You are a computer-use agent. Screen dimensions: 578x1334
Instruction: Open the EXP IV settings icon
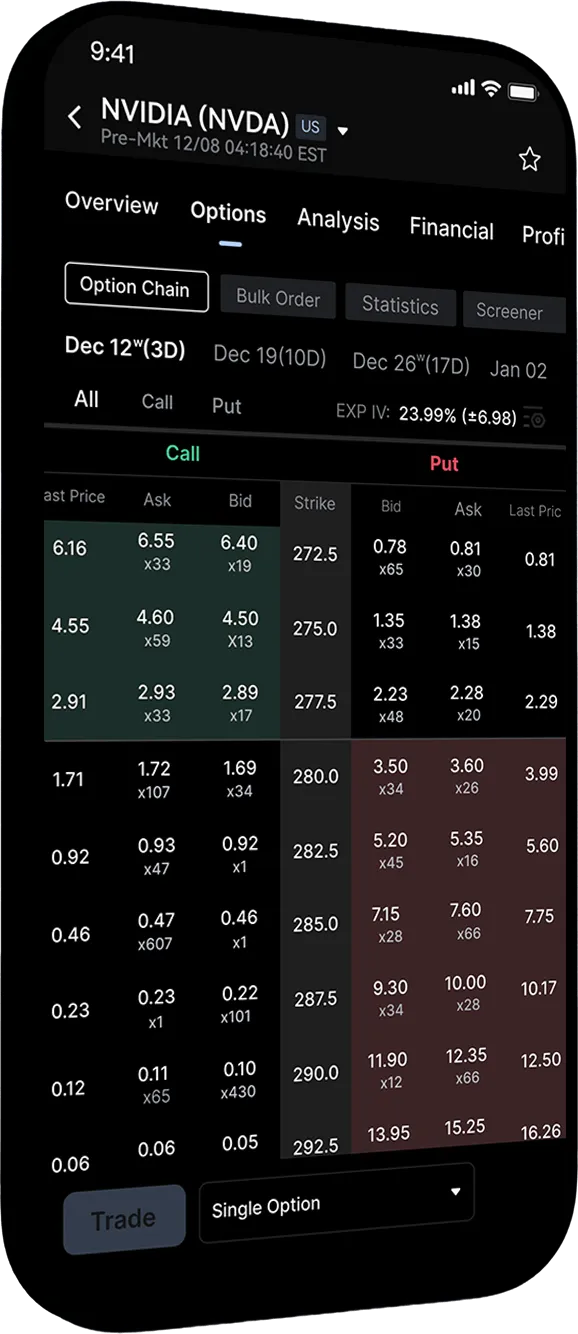[535, 417]
